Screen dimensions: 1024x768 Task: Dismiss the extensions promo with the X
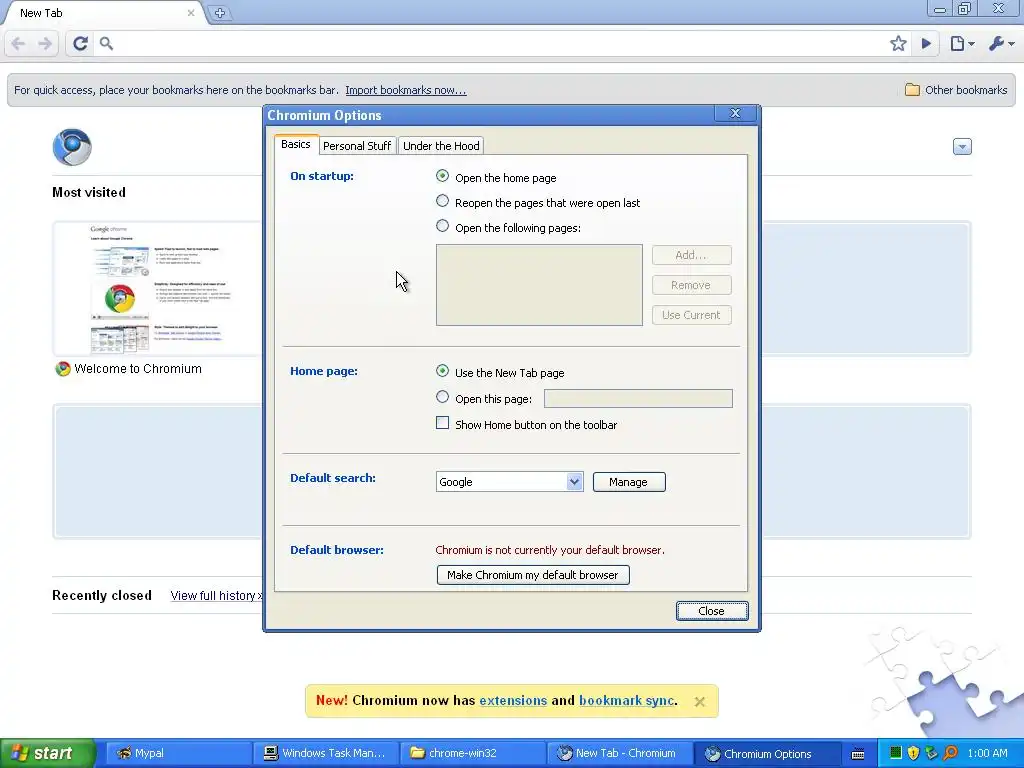(x=699, y=701)
